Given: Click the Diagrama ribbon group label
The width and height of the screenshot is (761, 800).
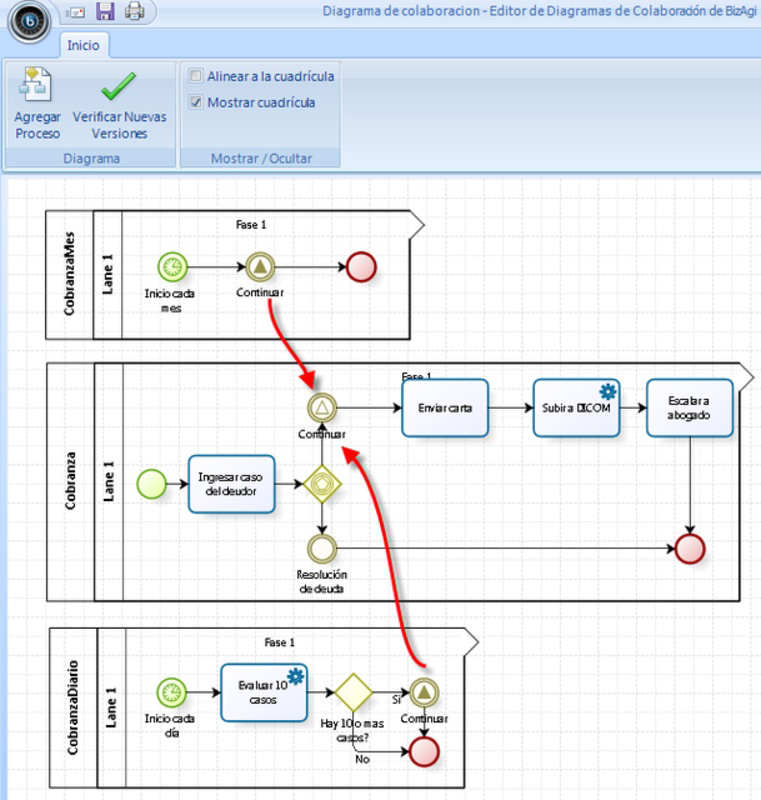Looking at the screenshot, I should (91, 158).
